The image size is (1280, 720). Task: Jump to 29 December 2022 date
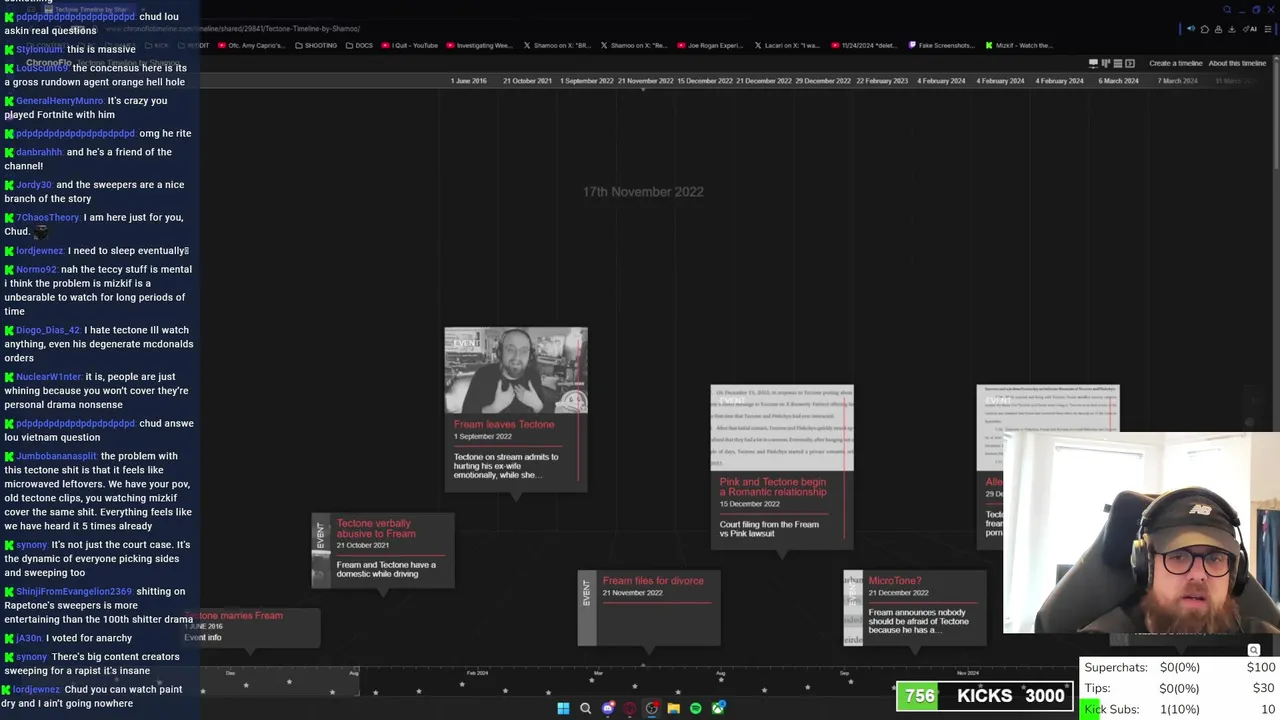tap(822, 81)
